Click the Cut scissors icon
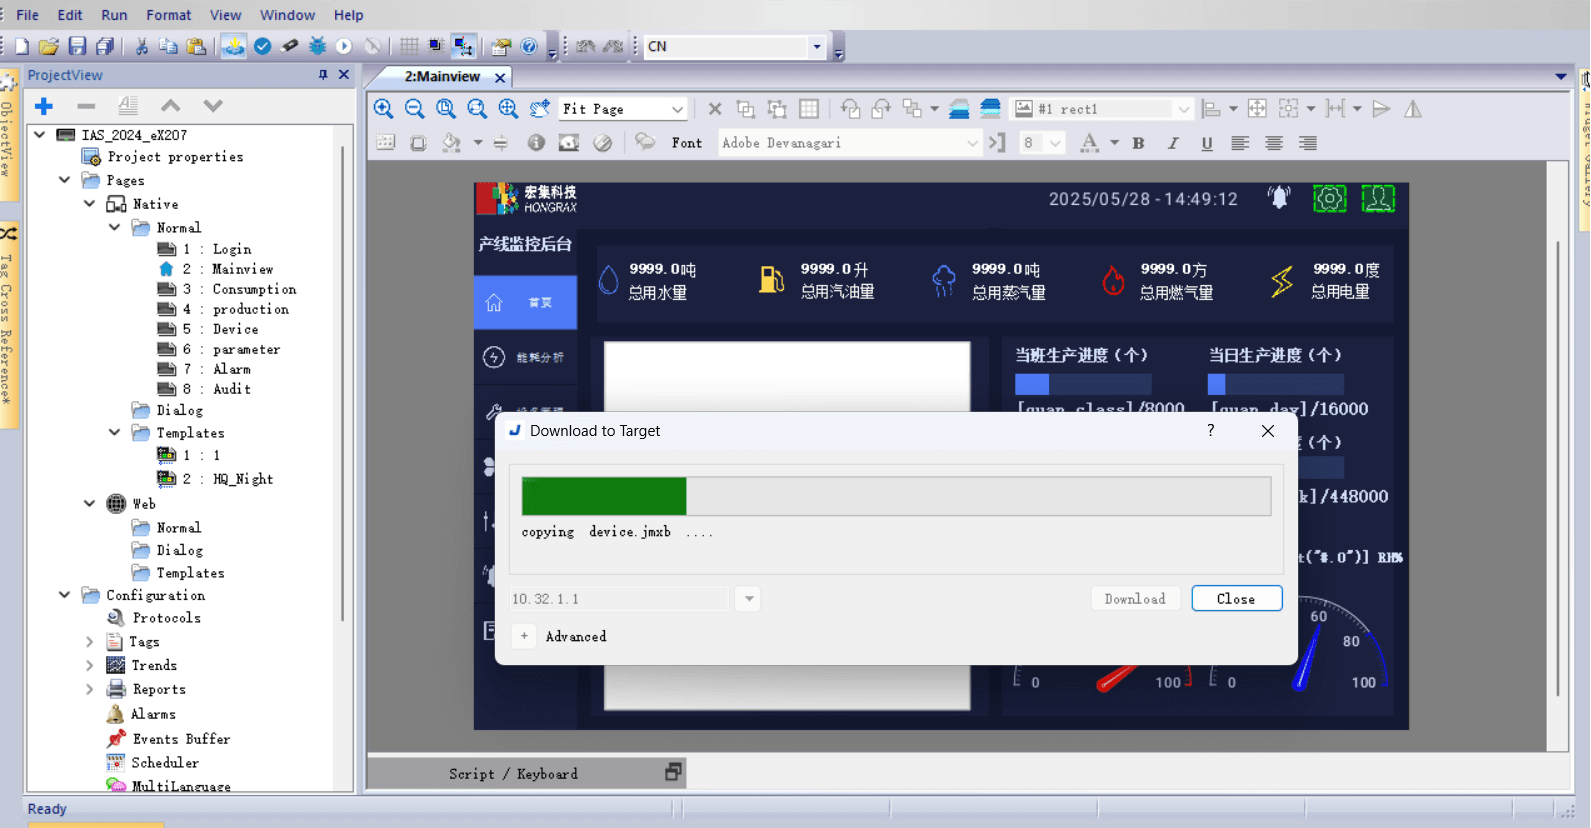Screen dimensions: 1591x828 tap(141, 46)
